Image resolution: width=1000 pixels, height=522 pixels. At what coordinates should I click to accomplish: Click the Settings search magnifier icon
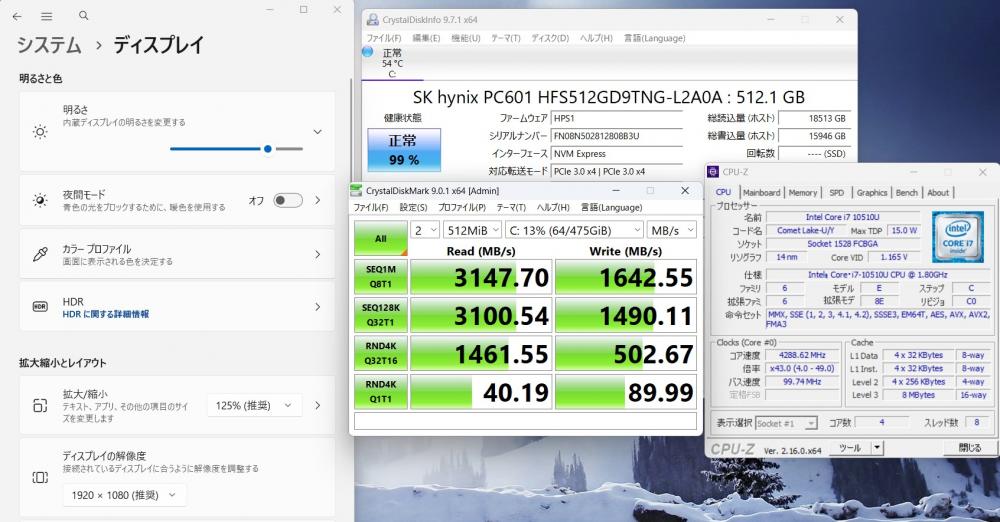tap(83, 16)
